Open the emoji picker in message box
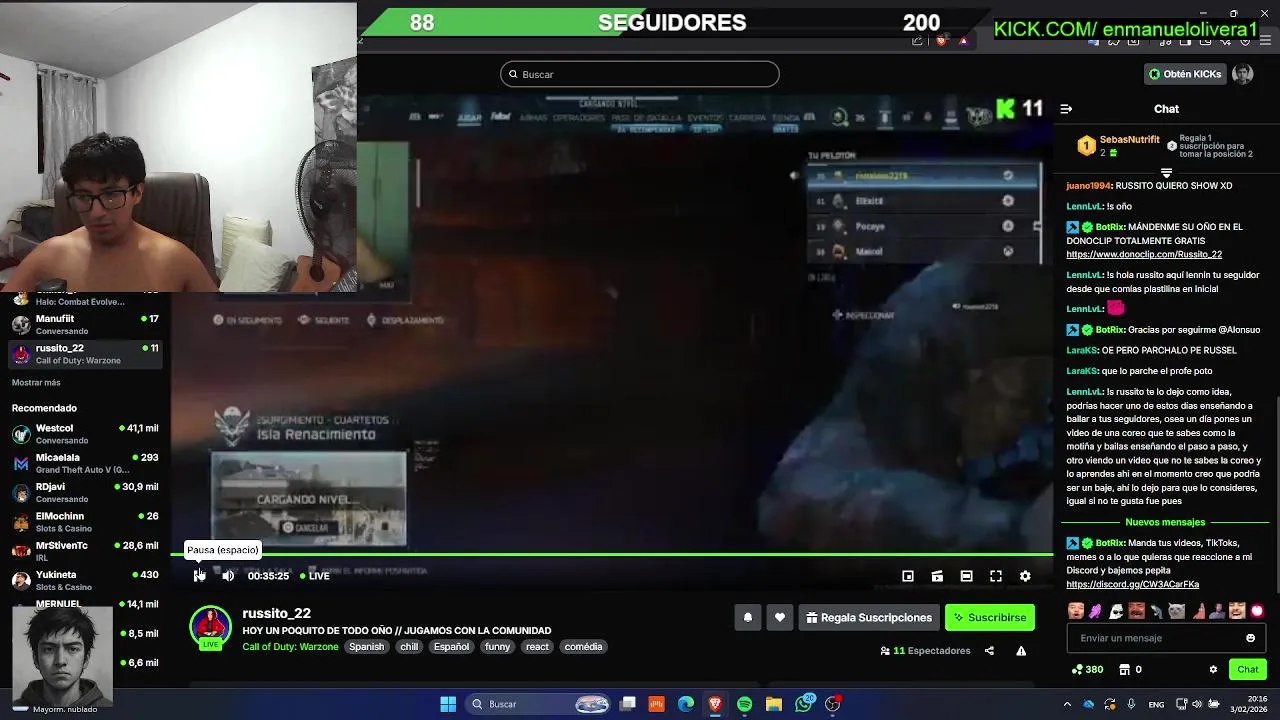 pos(1250,638)
